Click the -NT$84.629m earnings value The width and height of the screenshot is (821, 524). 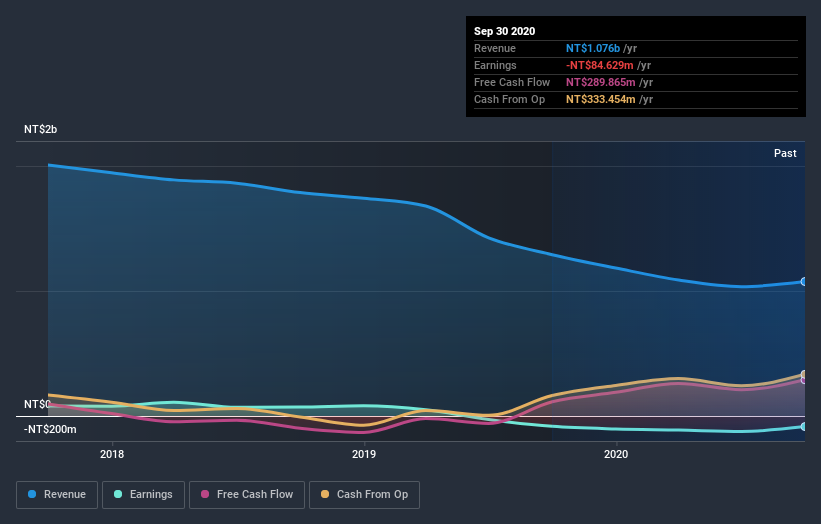[600, 65]
